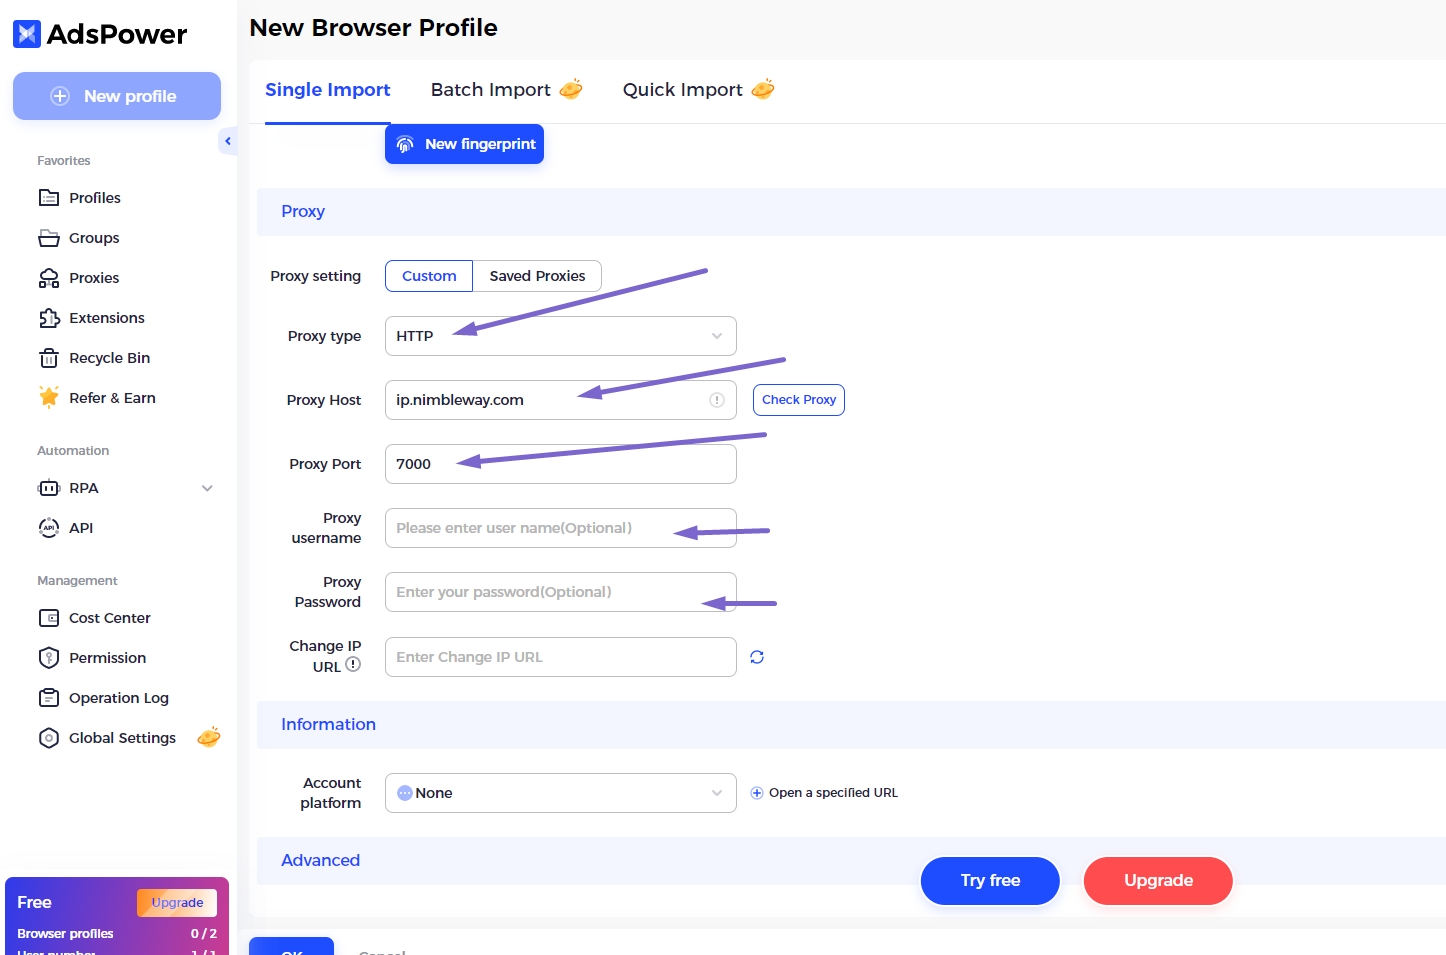The image size is (1446, 955).
Task: Click the Check Proxy button
Action: coord(798,400)
